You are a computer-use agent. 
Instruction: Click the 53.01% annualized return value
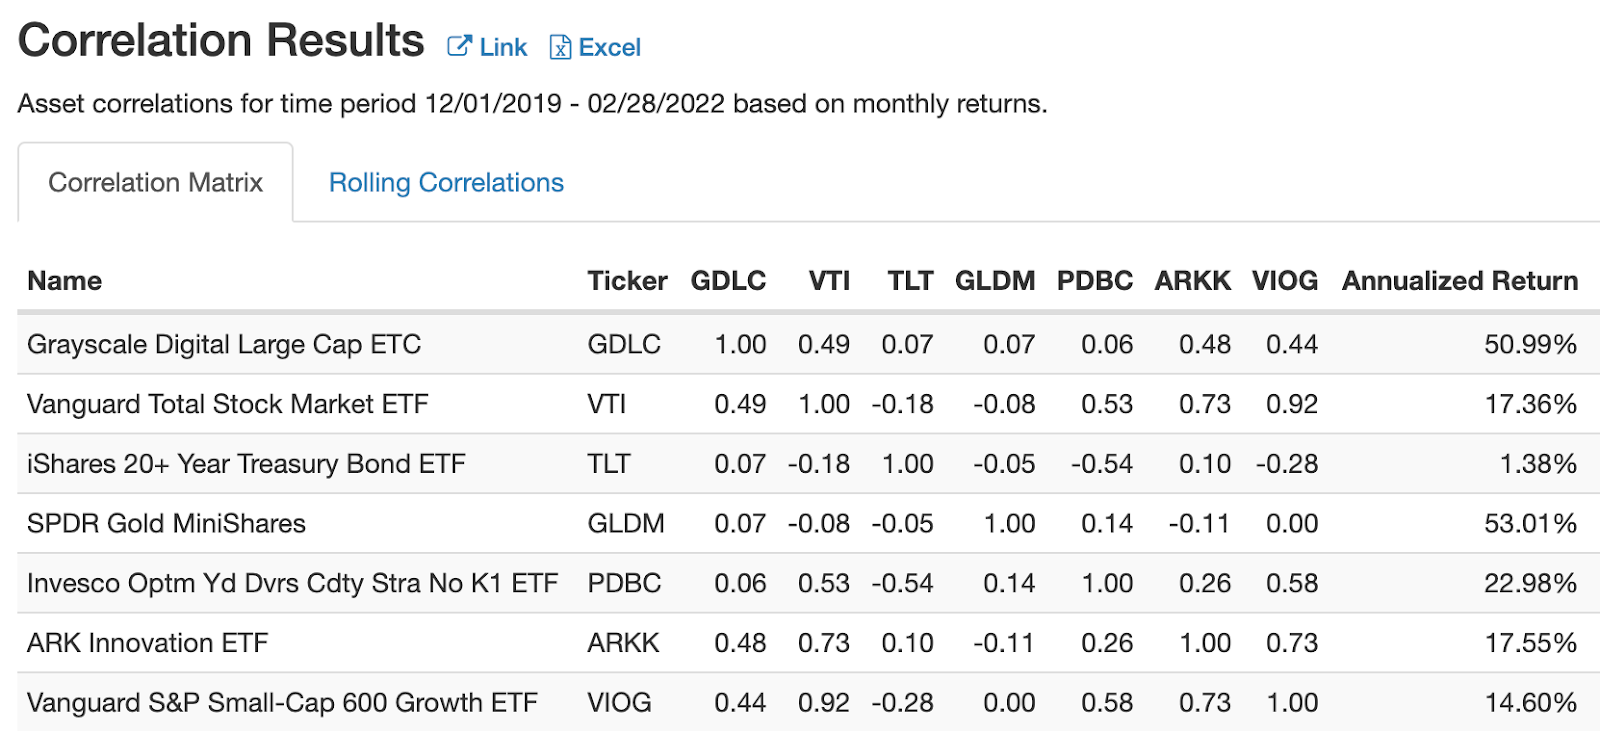coord(1530,523)
